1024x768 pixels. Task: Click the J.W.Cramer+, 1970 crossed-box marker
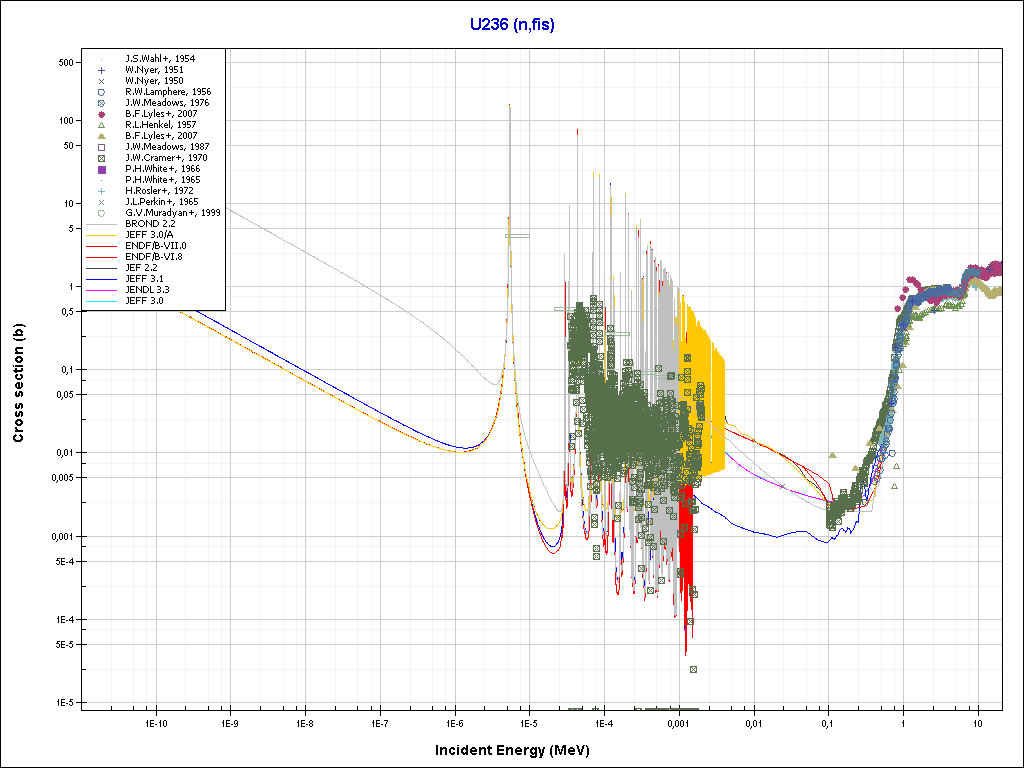(101, 158)
